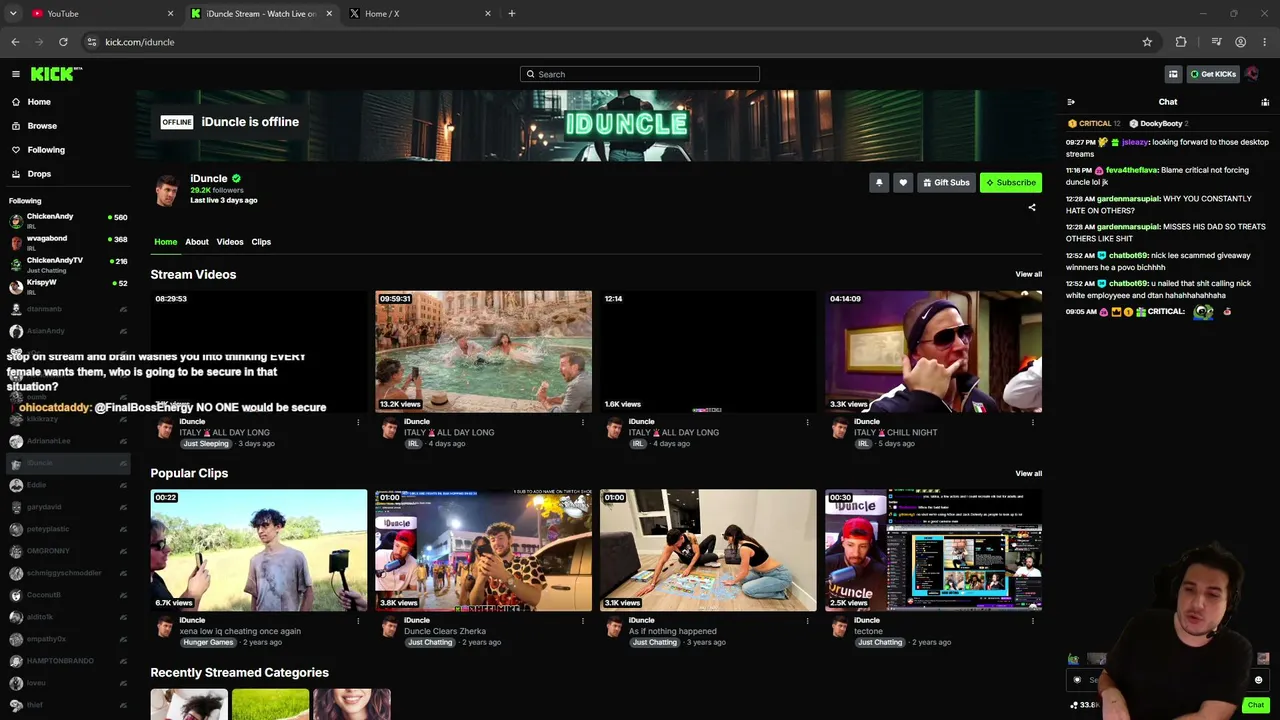Collapse the chat panel with arrow icon

pos(1071,102)
